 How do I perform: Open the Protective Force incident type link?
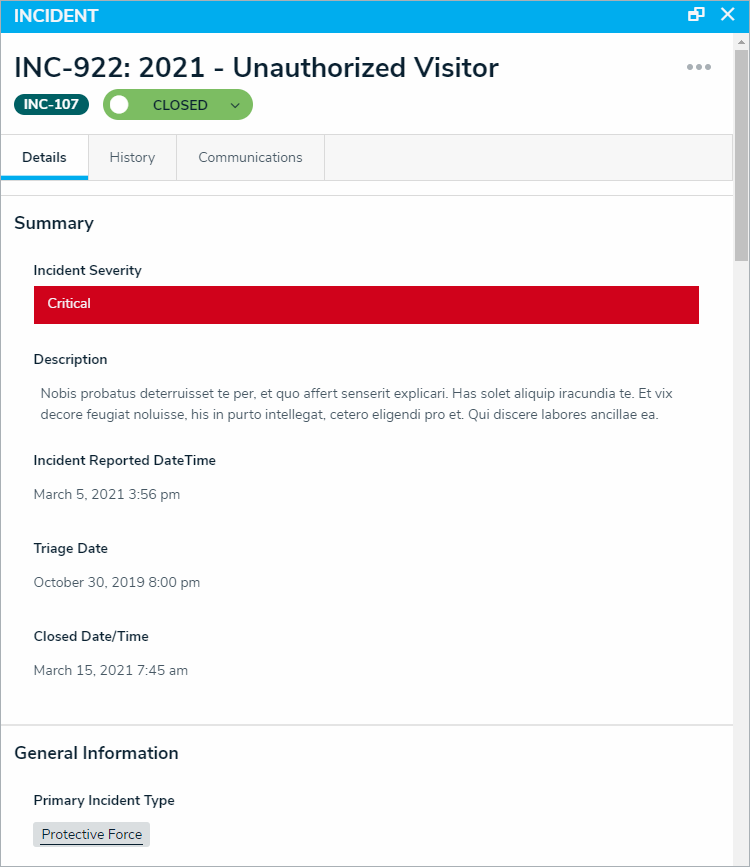pos(92,834)
